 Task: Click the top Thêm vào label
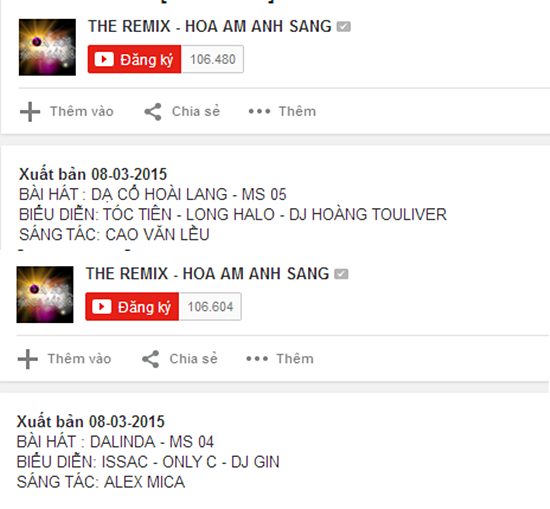pos(82,112)
